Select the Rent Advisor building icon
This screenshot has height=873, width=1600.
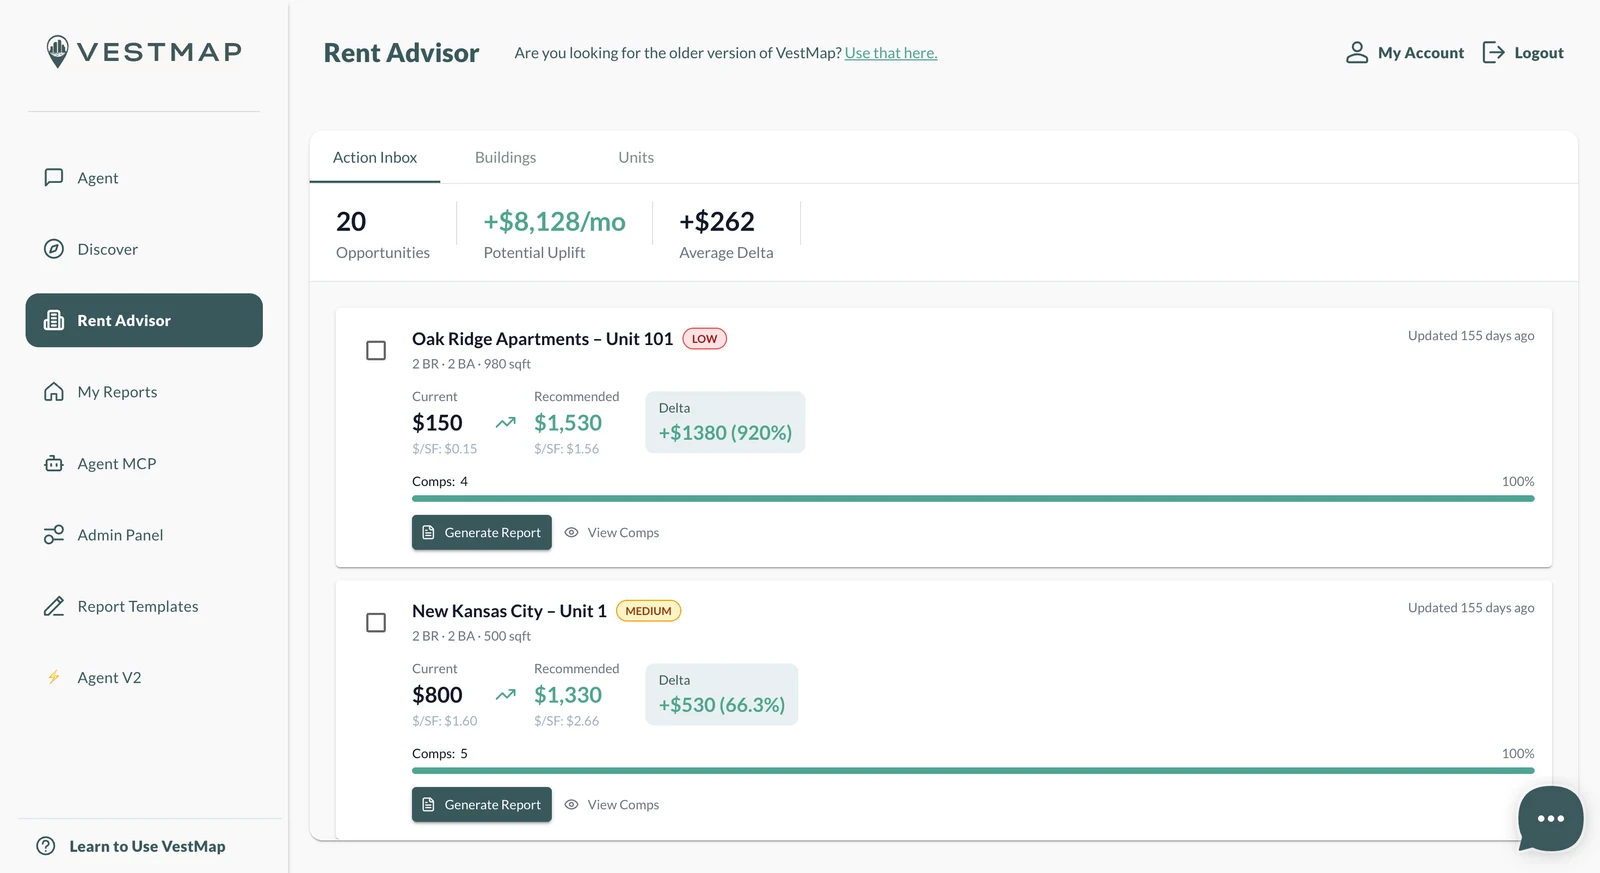(54, 320)
